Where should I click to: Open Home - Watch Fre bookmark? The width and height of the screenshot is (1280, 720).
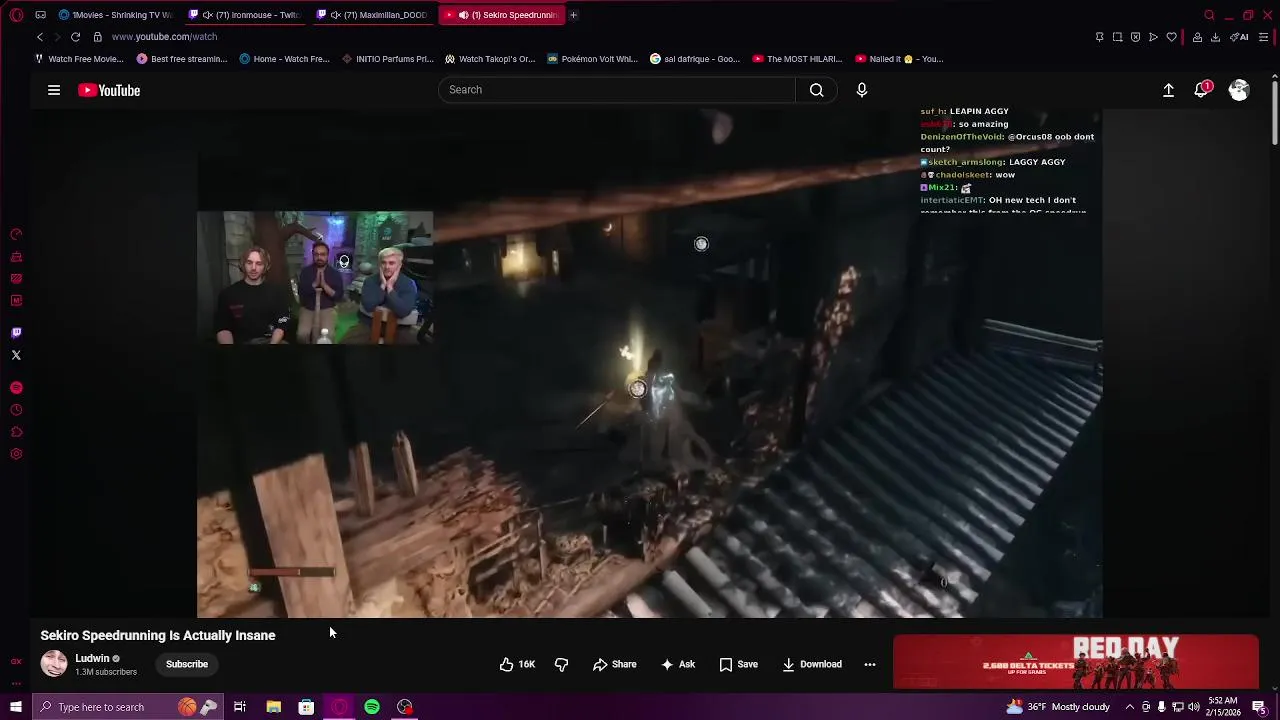tap(284, 59)
